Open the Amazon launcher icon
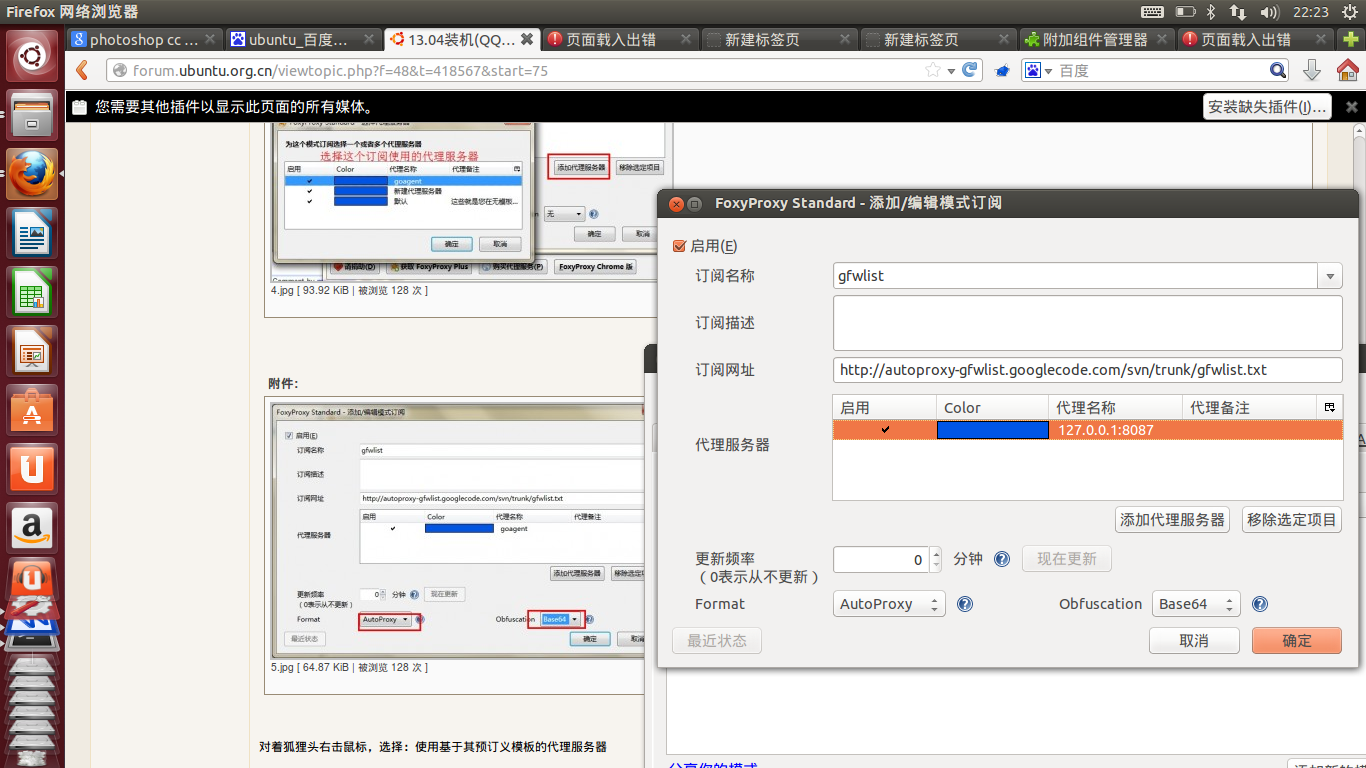The image size is (1366, 768). [x=33, y=528]
